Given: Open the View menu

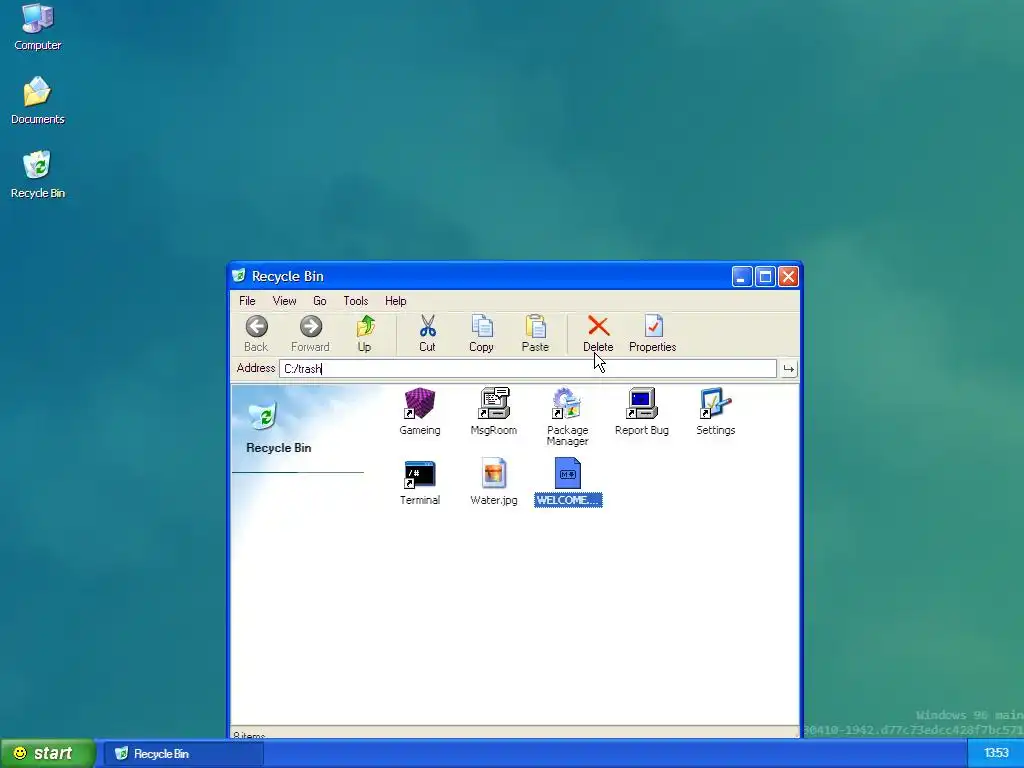Looking at the screenshot, I should [284, 301].
